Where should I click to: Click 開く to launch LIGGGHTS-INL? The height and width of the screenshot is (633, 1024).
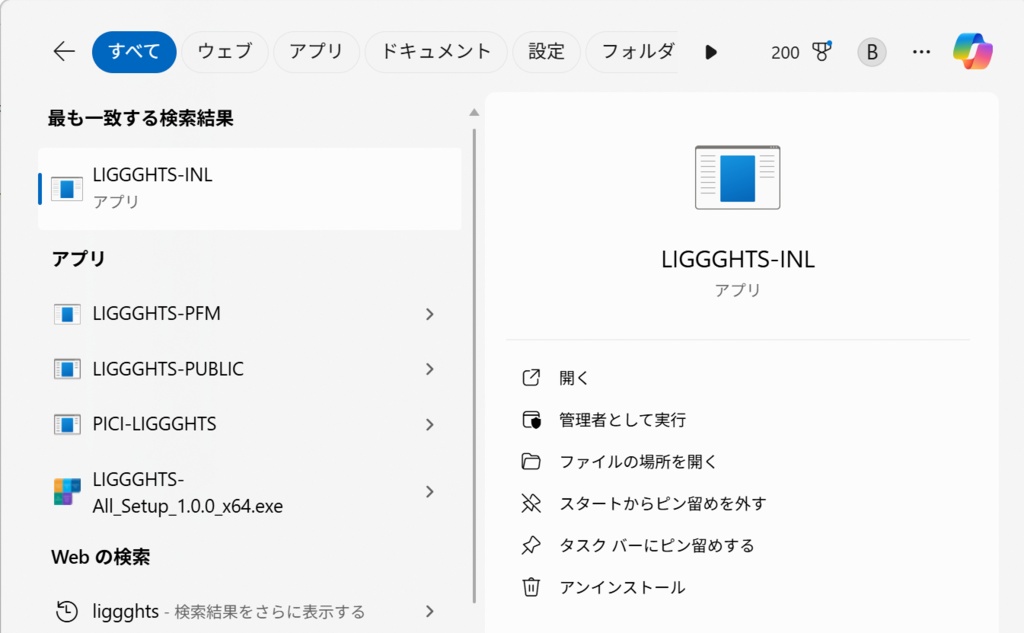click(x=573, y=377)
